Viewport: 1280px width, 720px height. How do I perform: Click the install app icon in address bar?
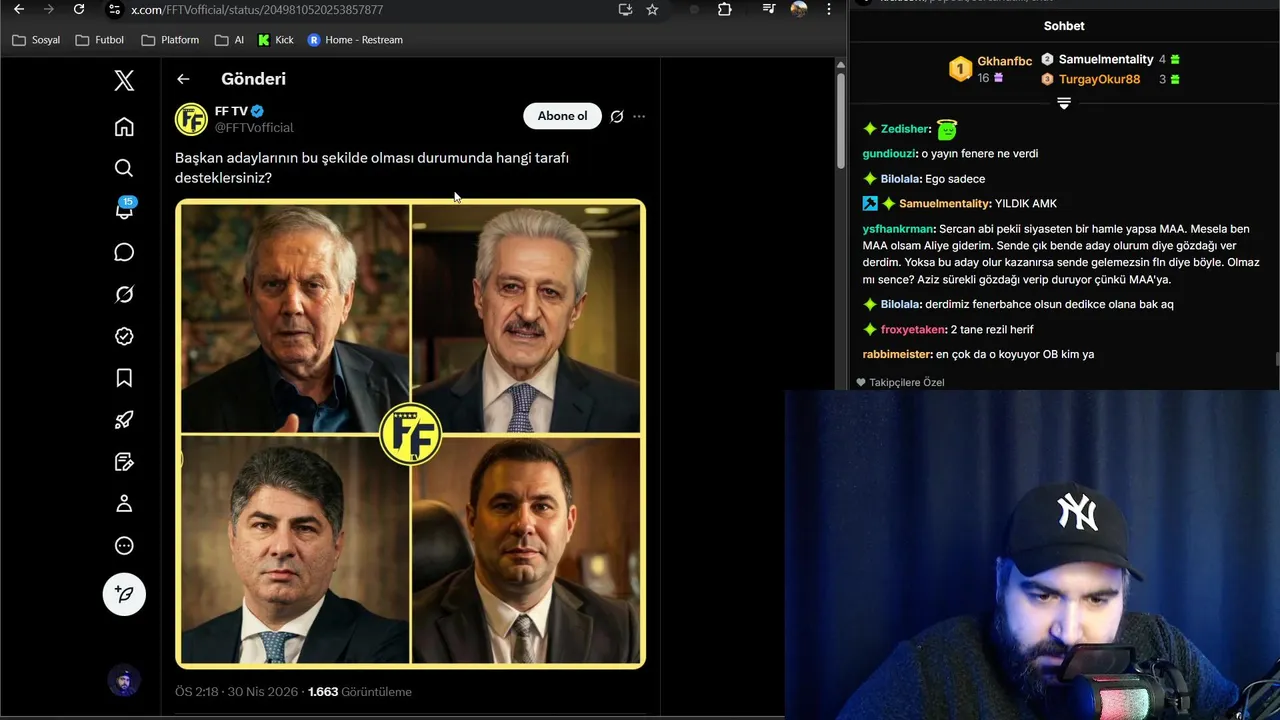pyautogui.click(x=625, y=9)
